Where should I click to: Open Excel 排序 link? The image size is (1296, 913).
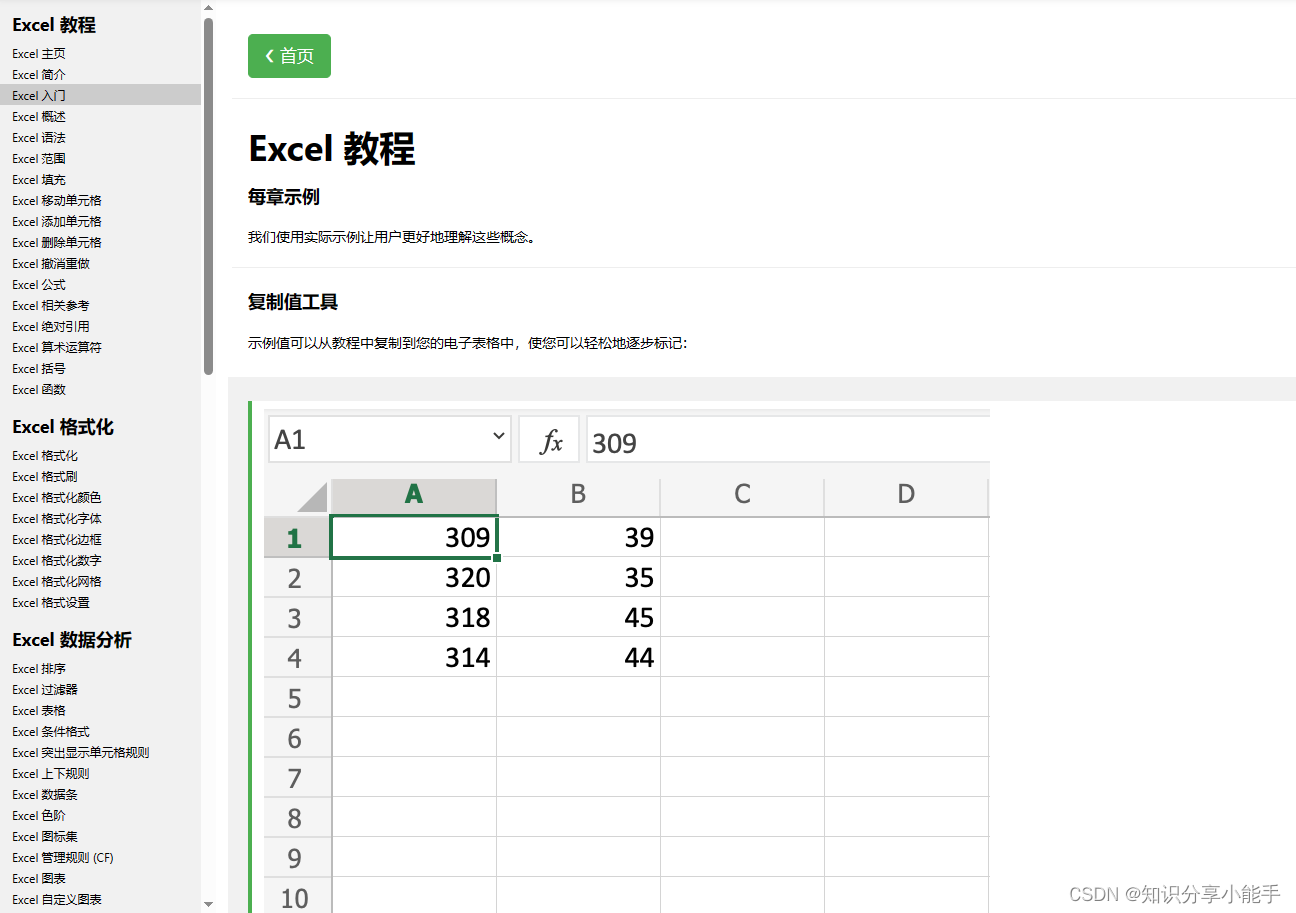pos(39,669)
